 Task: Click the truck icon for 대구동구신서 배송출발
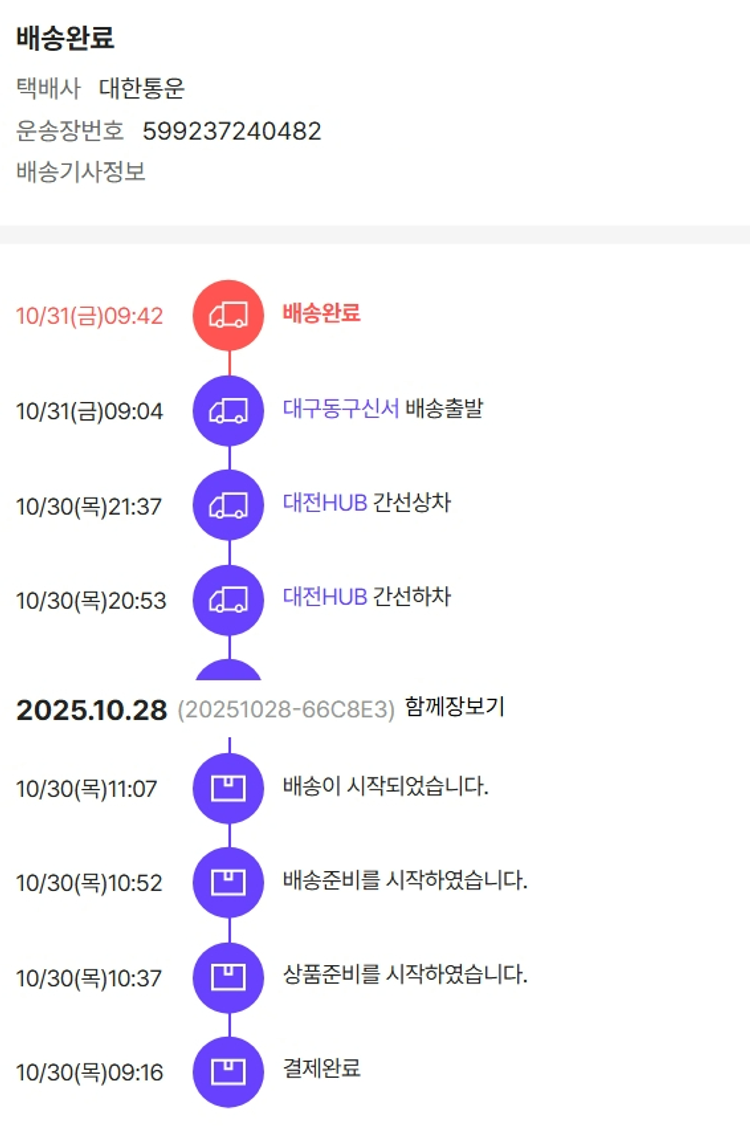coord(228,410)
